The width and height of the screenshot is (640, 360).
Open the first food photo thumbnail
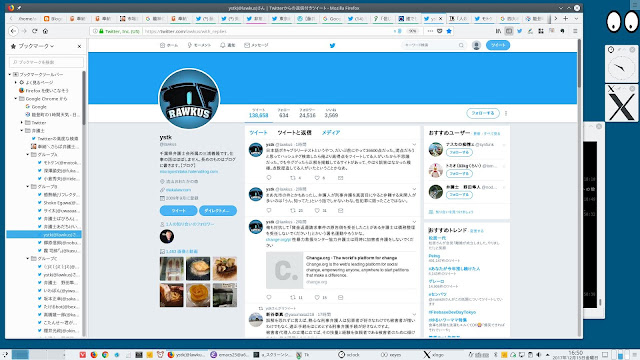tap(171, 268)
